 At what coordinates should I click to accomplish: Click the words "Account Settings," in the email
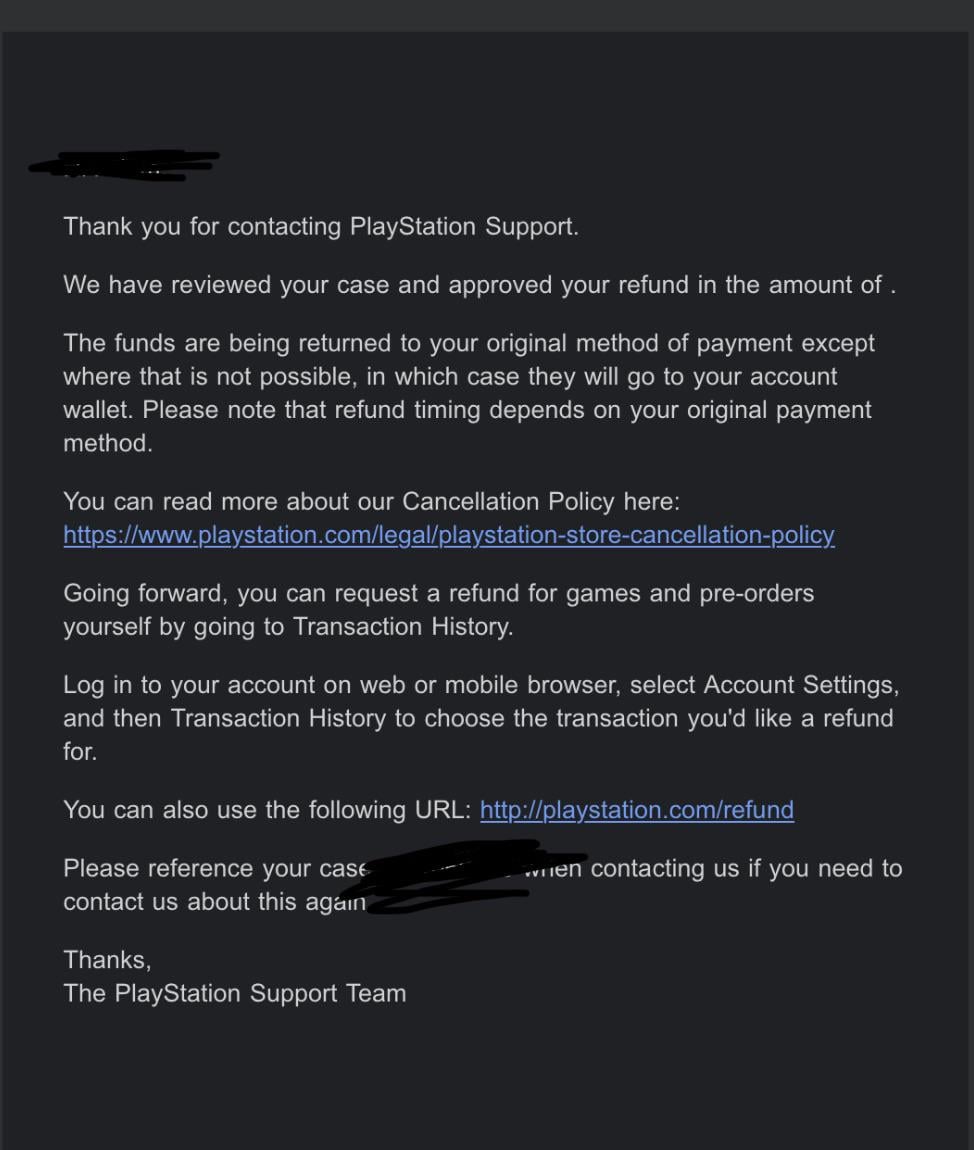[x=801, y=685]
